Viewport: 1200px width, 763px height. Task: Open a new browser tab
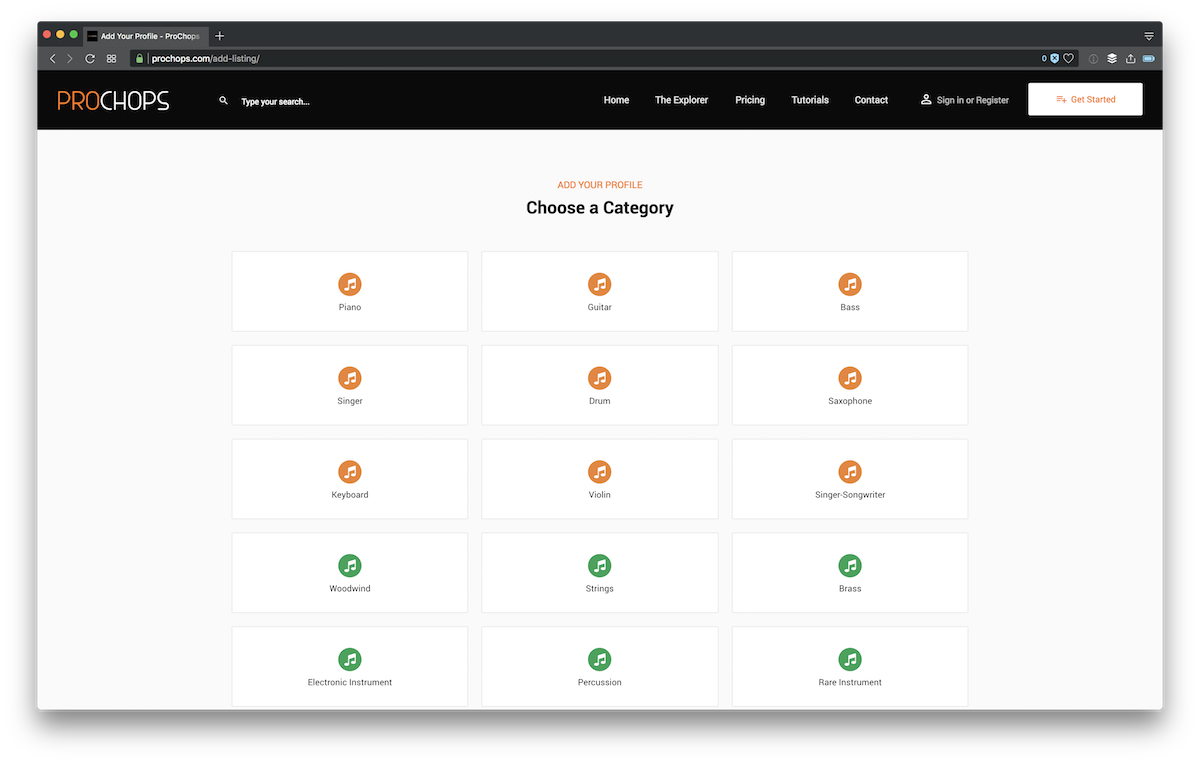tap(220, 36)
